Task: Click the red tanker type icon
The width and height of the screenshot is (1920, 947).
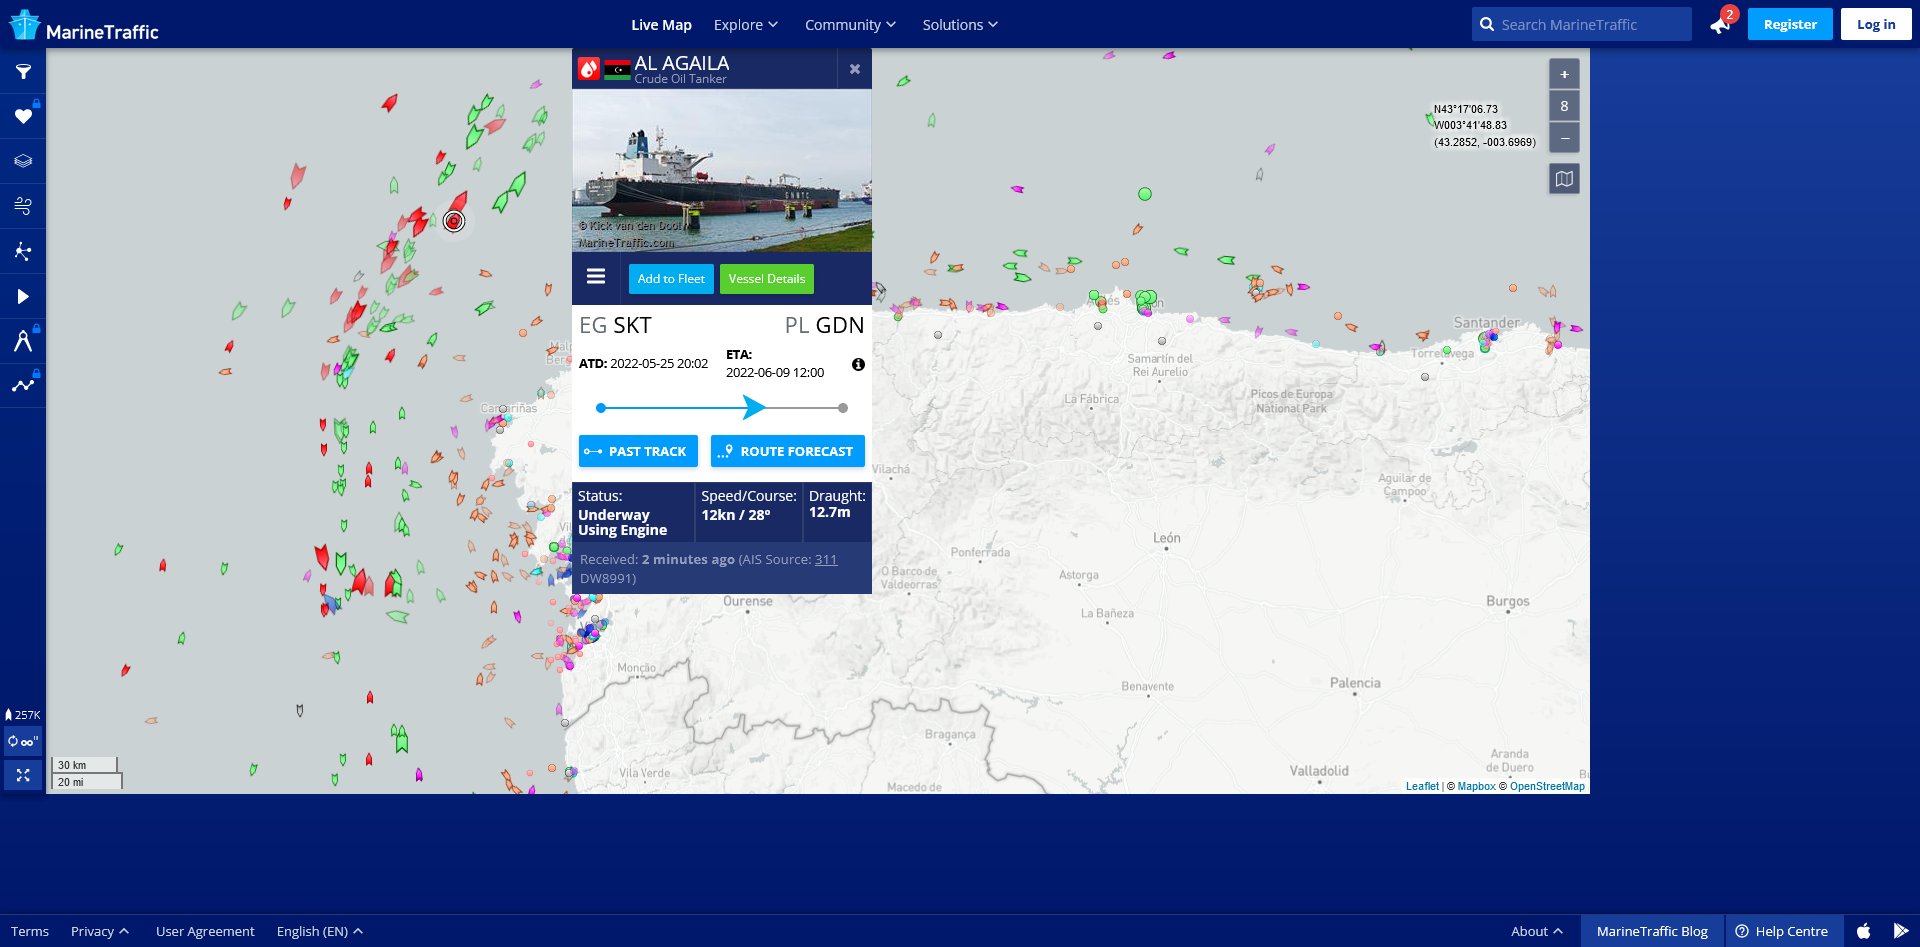Action: coord(589,69)
